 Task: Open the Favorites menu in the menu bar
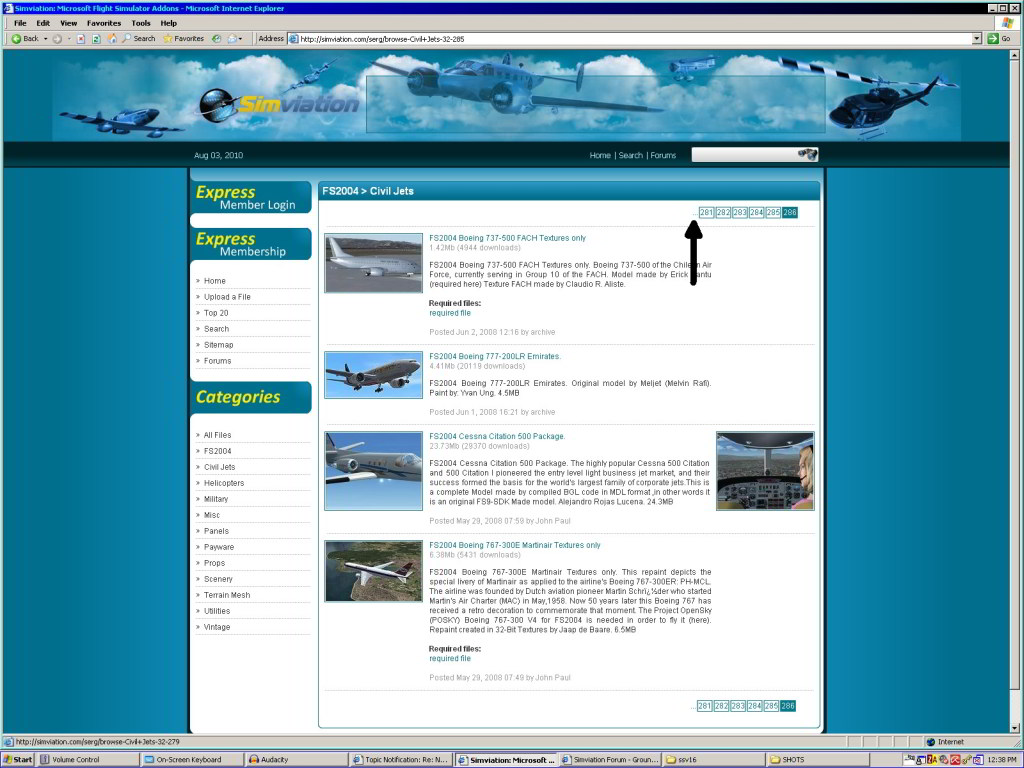click(104, 23)
